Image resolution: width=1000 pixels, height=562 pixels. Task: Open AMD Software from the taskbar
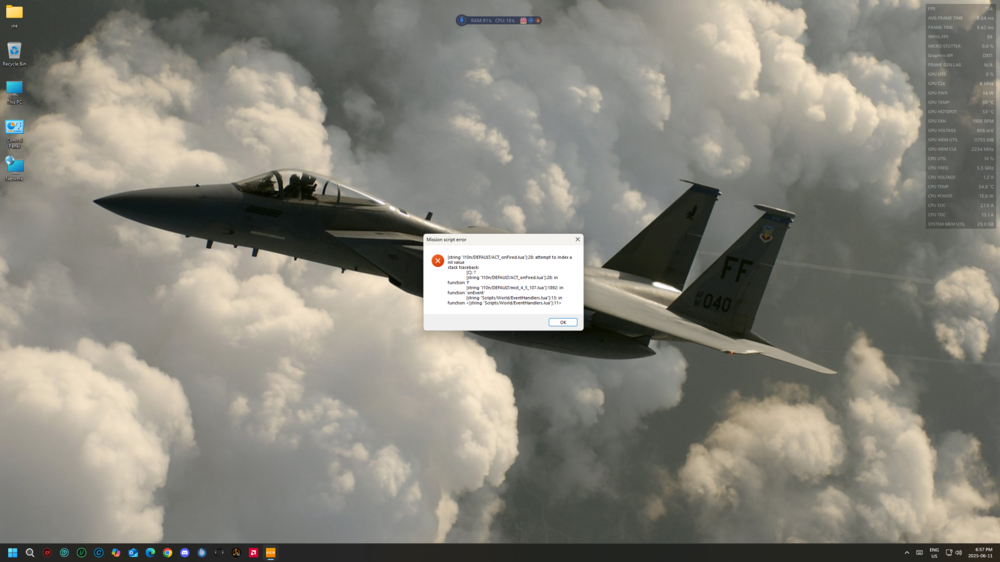click(253, 552)
